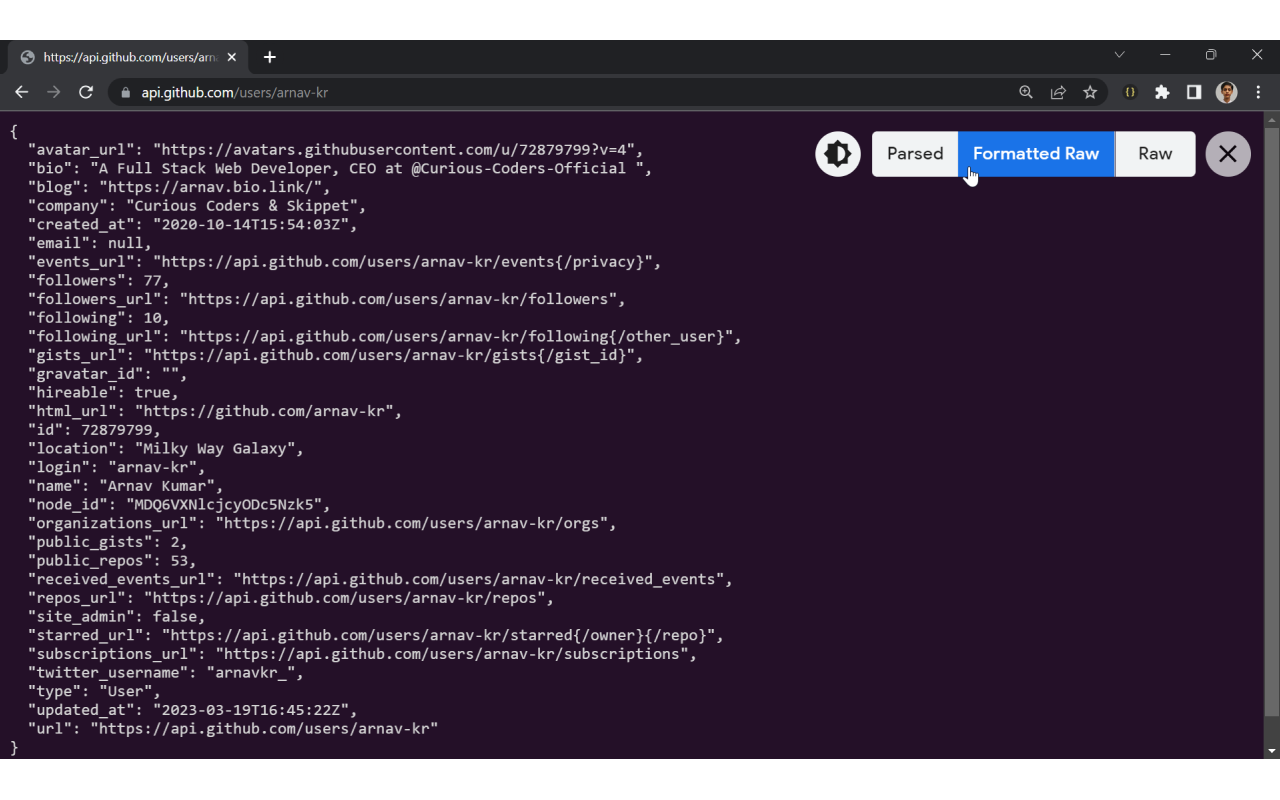Image resolution: width=1280 pixels, height=800 pixels.
Task: Open the share icon in the toolbar
Action: pos(1058,91)
